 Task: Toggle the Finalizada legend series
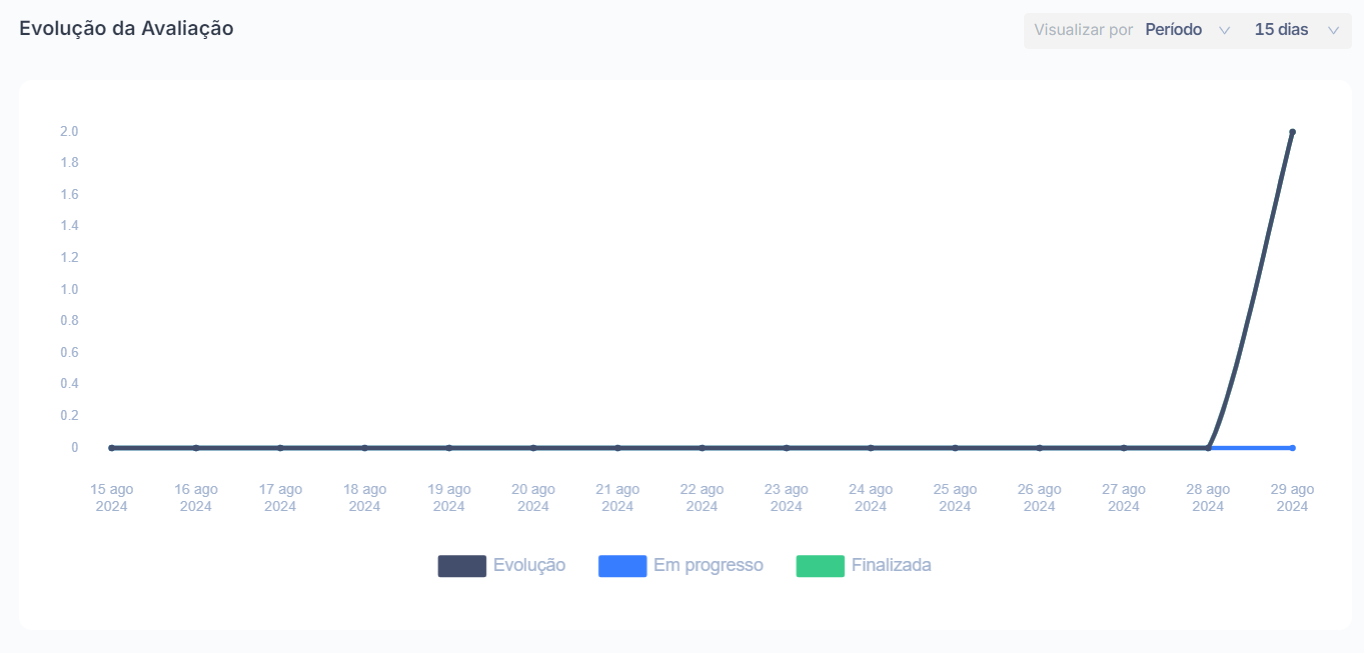863,566
